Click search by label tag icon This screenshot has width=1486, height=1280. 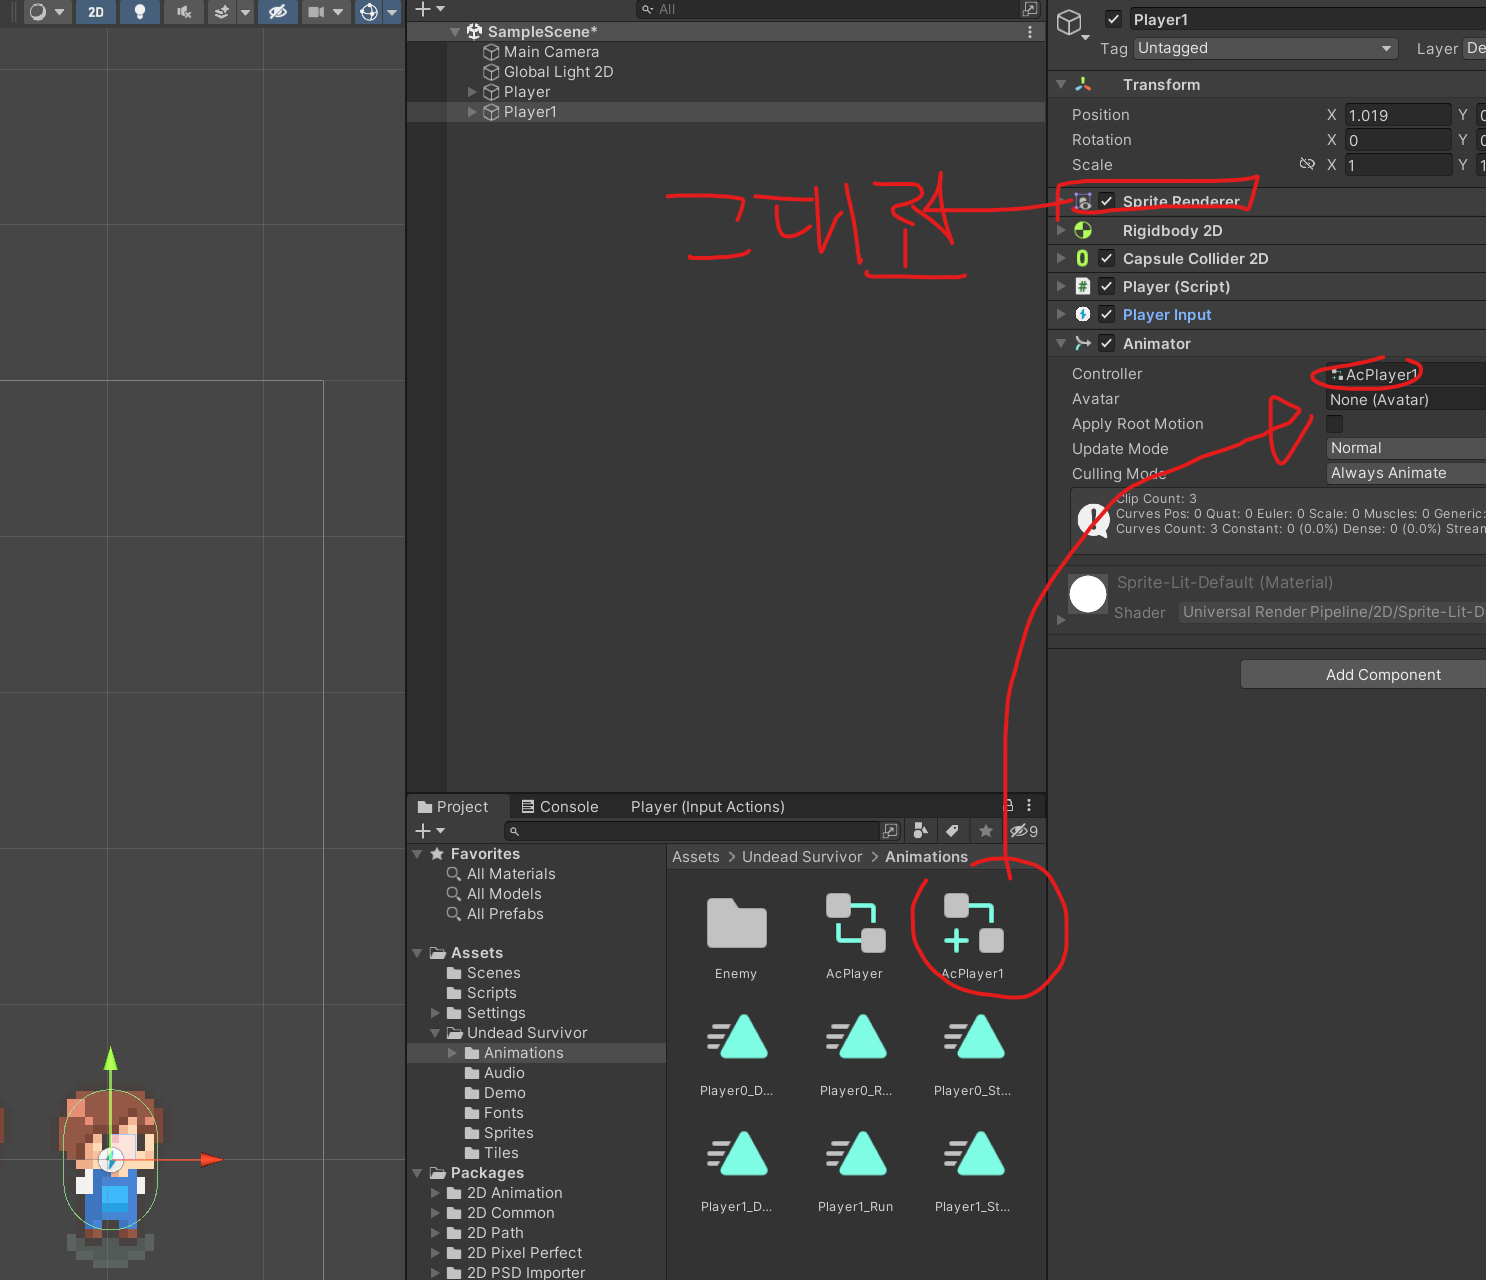(953, 831)
